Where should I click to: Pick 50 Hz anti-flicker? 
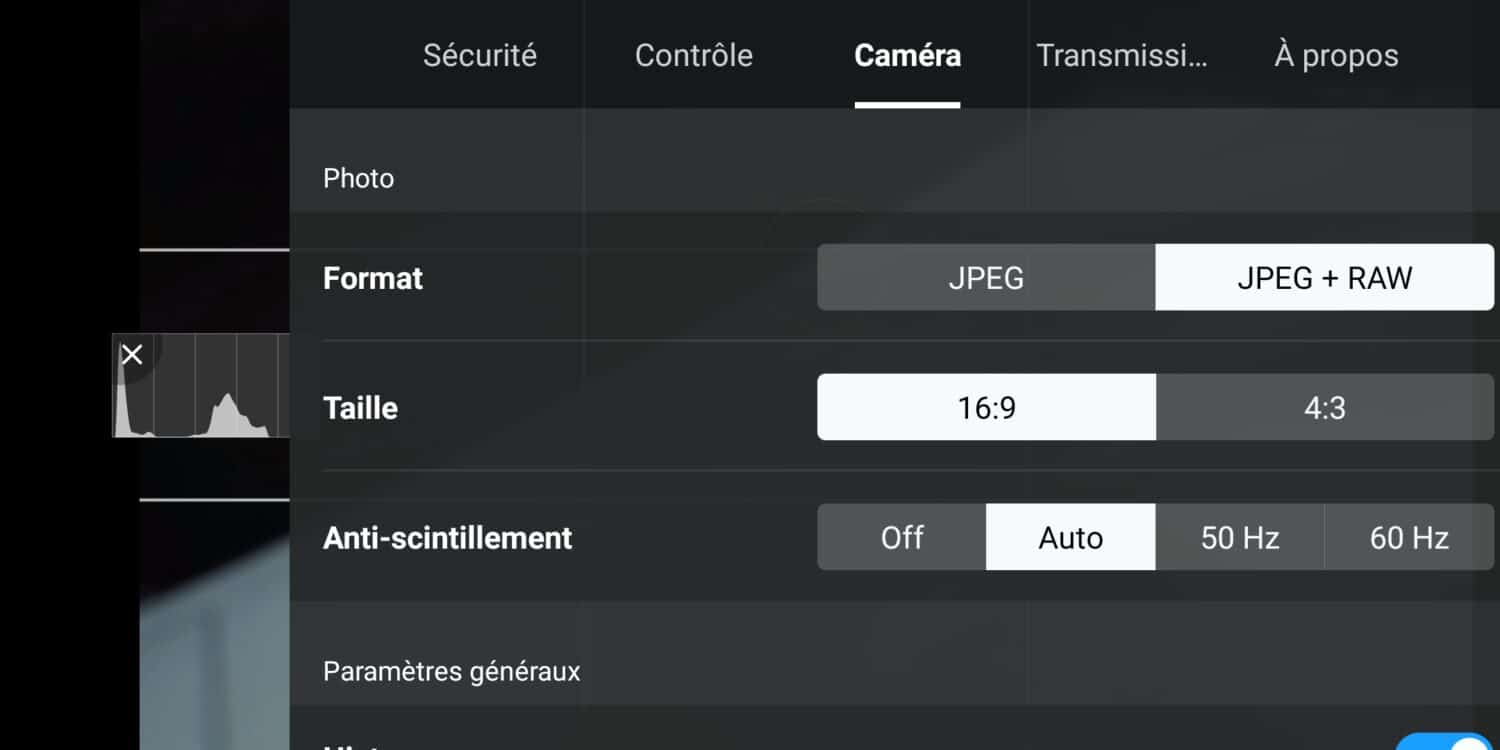(x=1239, y=538)
